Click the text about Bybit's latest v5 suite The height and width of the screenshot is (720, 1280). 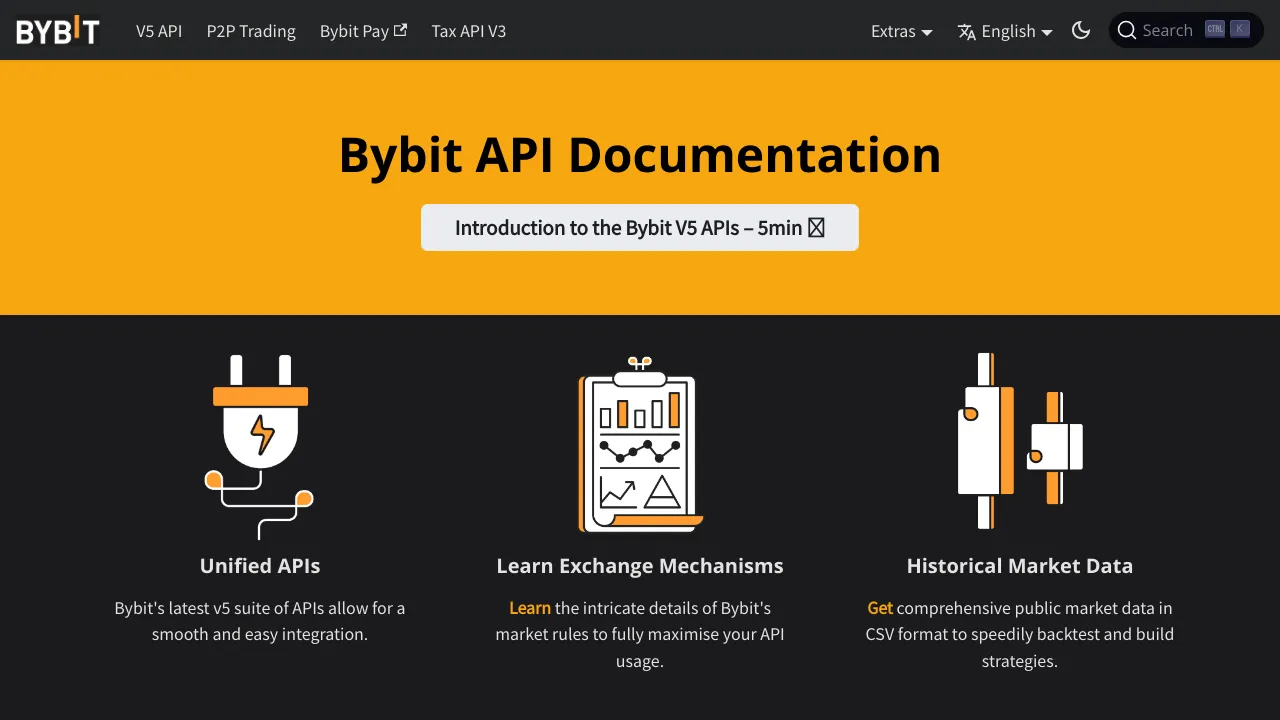click(x=260, y=621)
